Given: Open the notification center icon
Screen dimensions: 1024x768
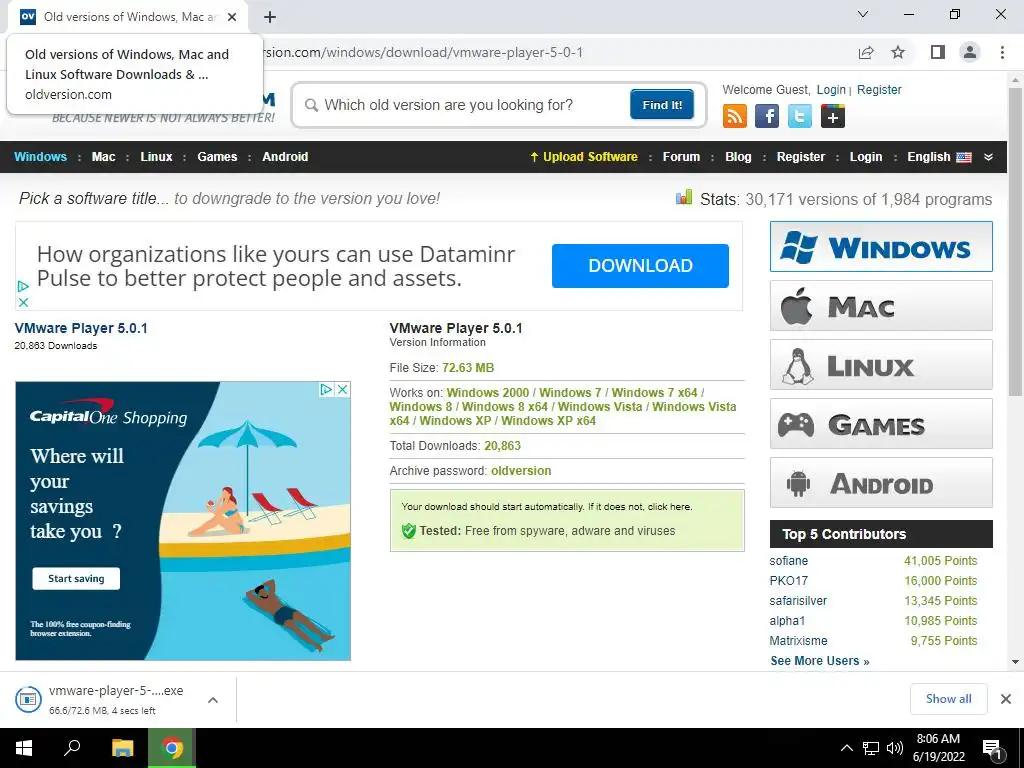Looking at the screenshot, I should coord(993,748).
